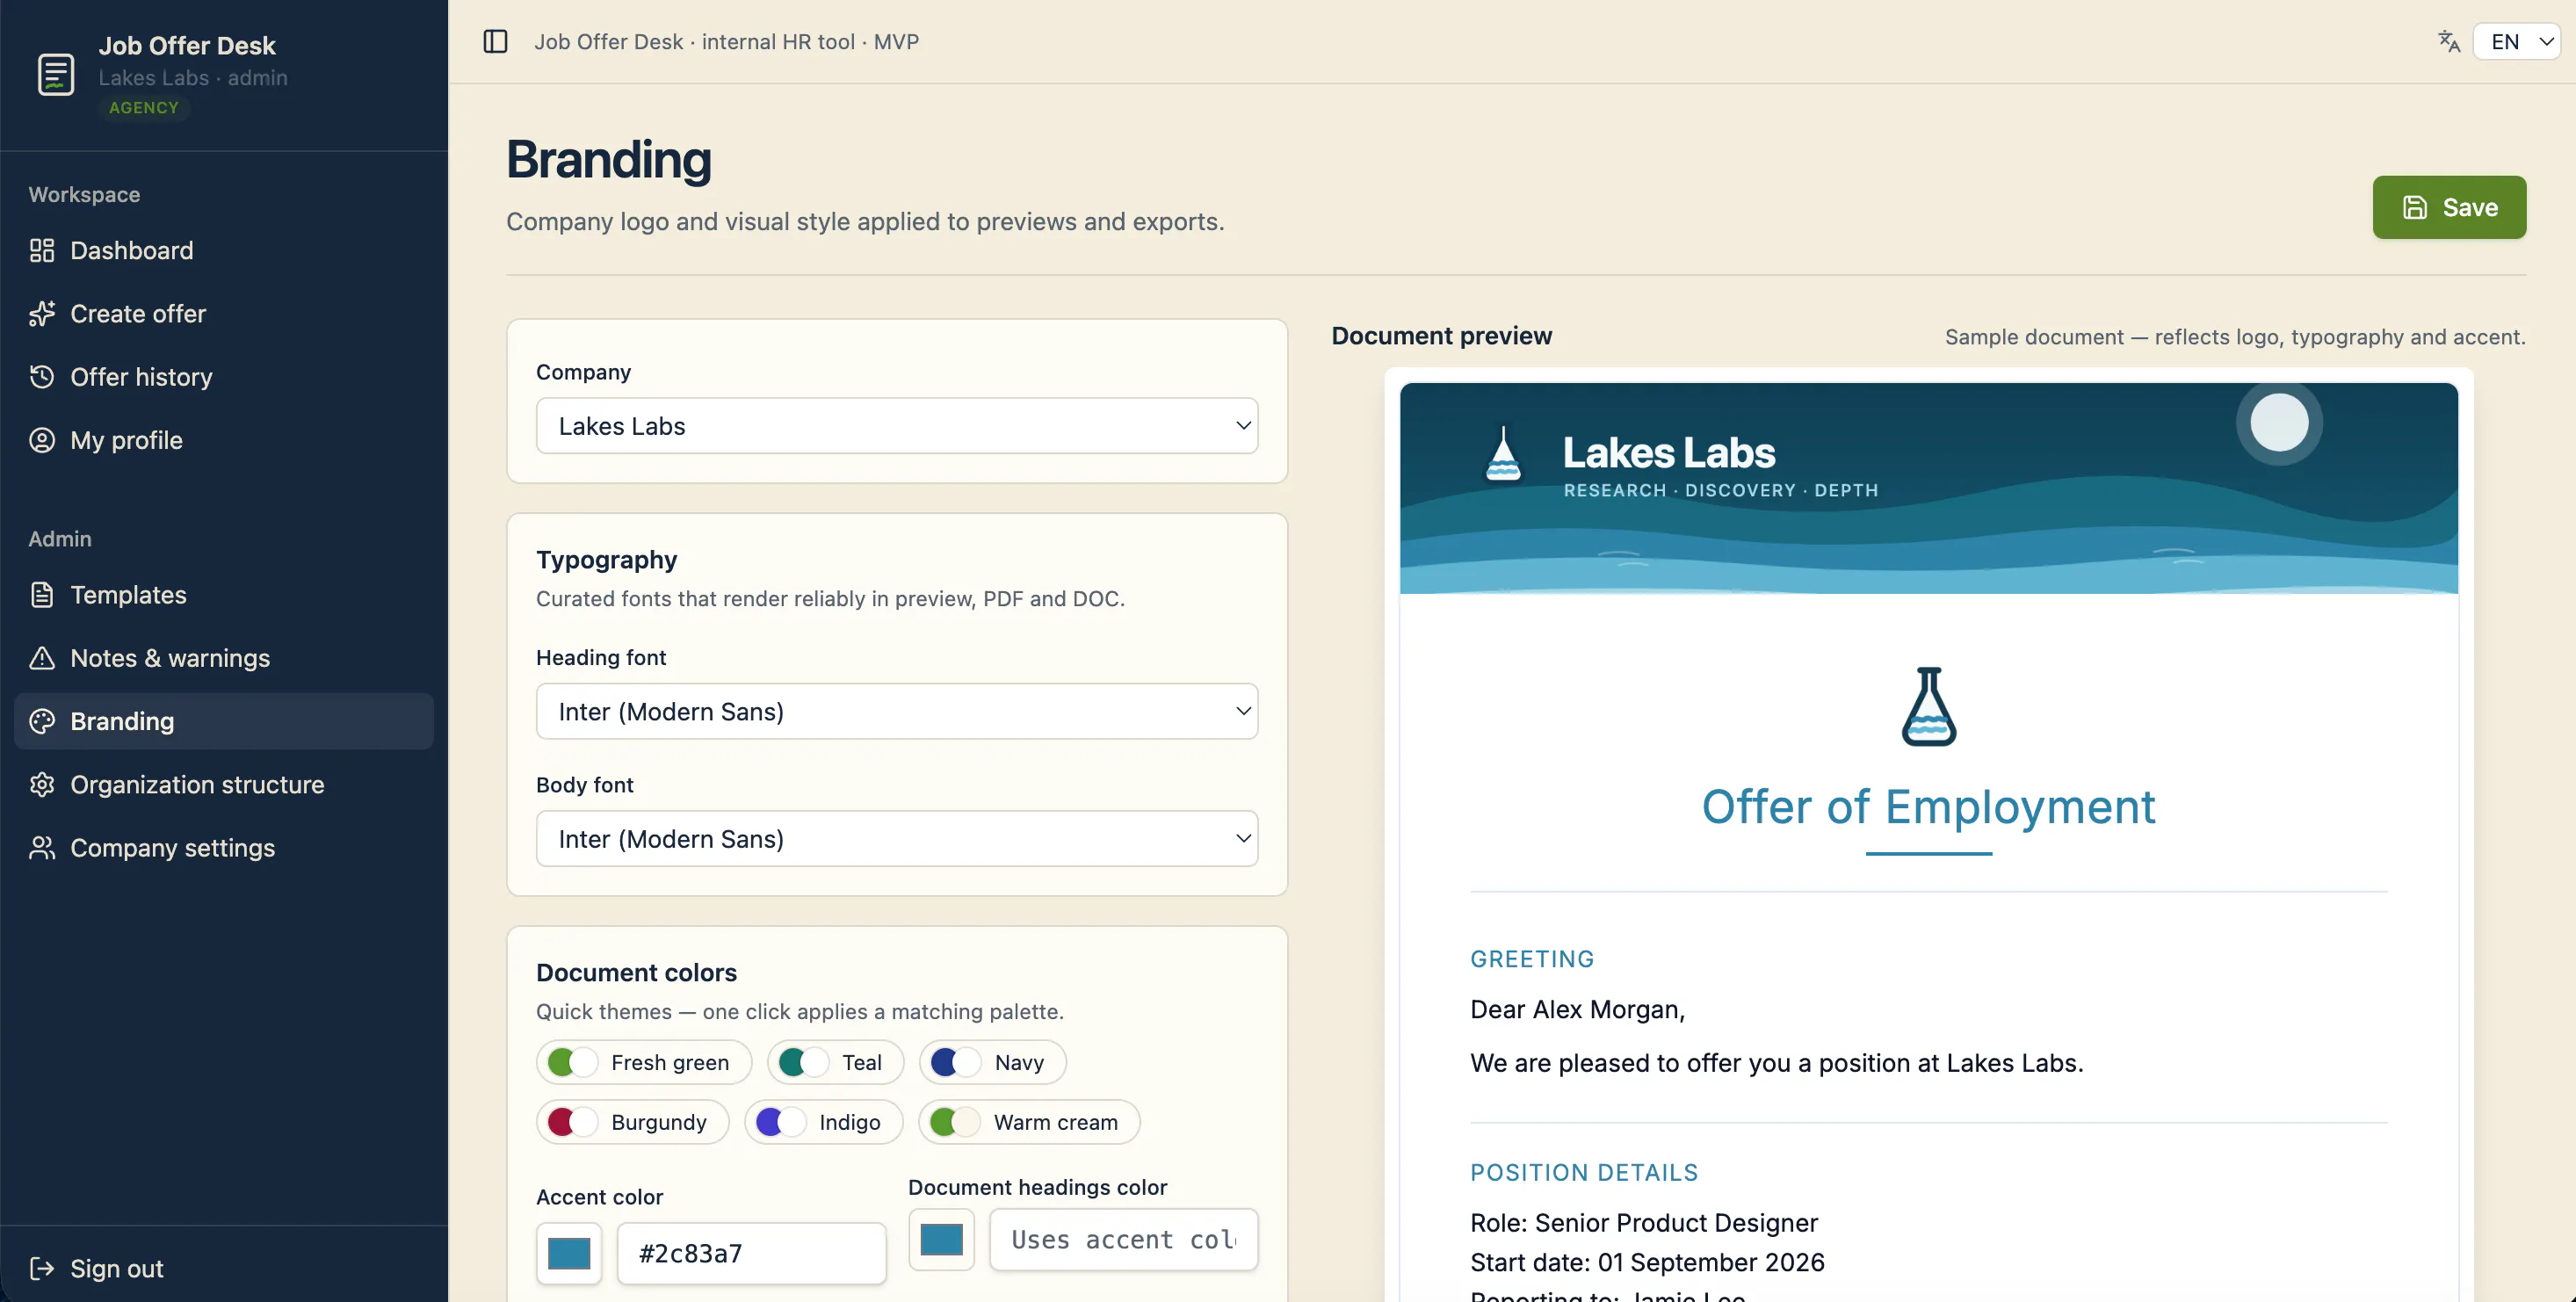The width and height of the screenshot is (2576, 1302).
Task: Click the sailboat logo in preview banner
Action: click(x=1503, y=454)
